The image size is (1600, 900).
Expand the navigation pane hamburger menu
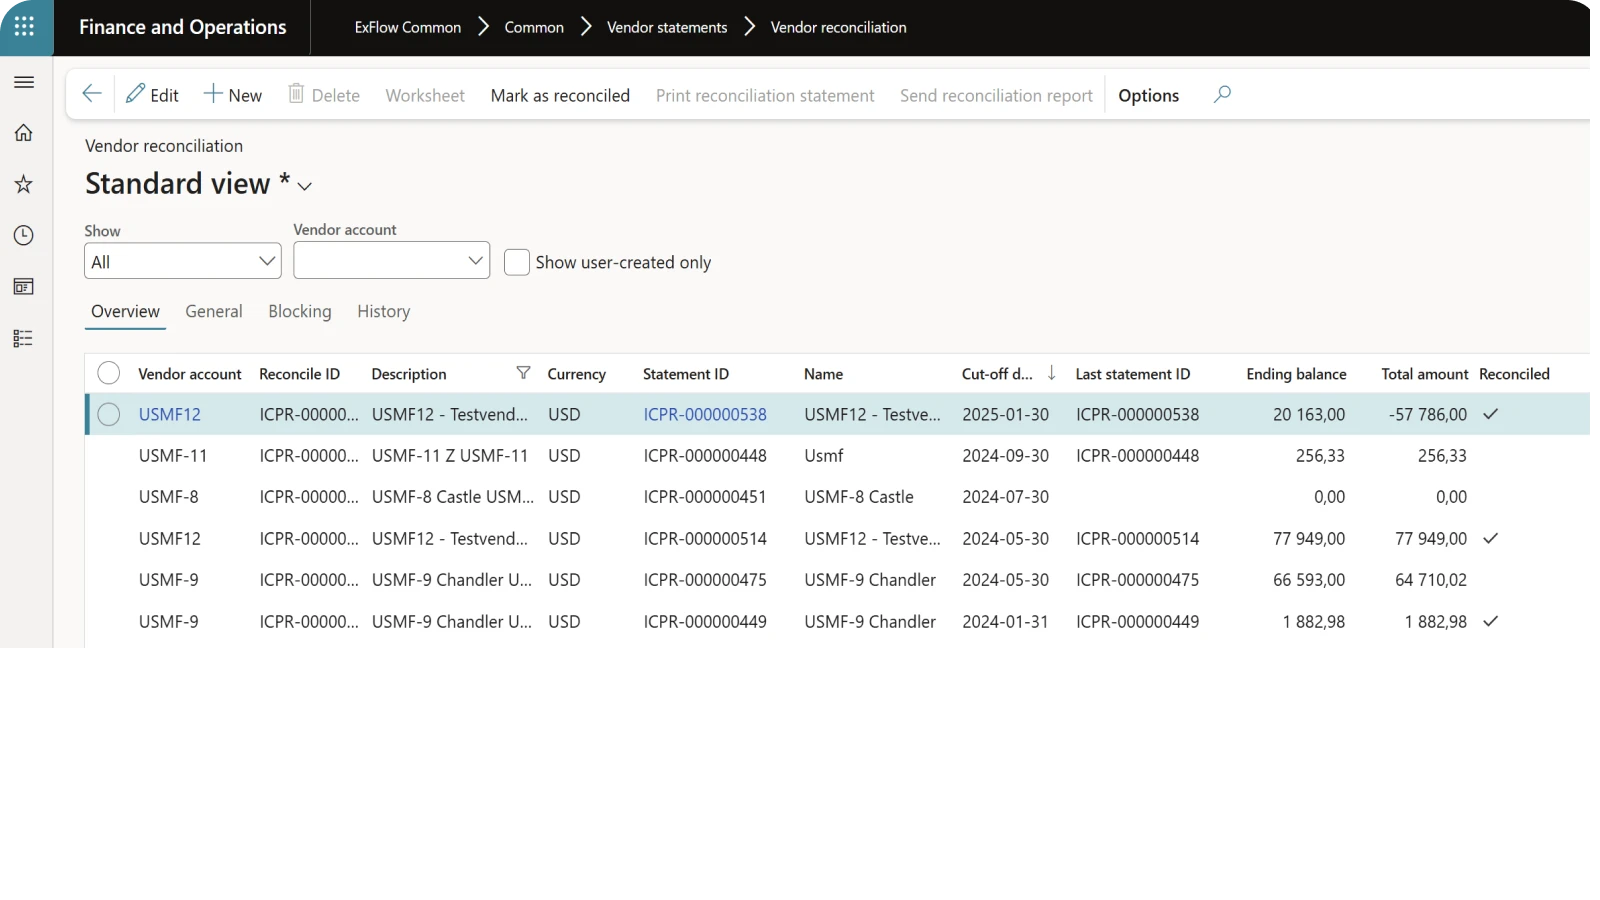24,82
